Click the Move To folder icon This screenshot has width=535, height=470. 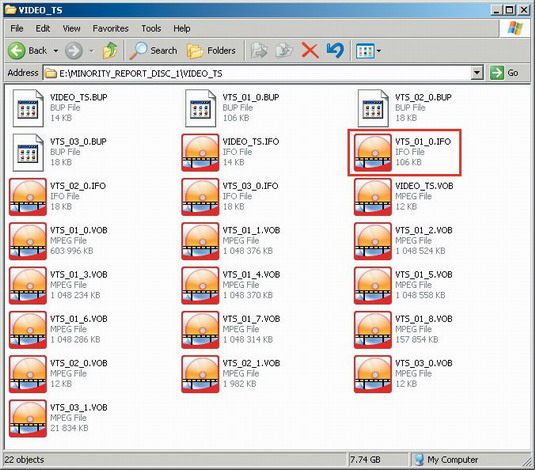tap(259, 51)
